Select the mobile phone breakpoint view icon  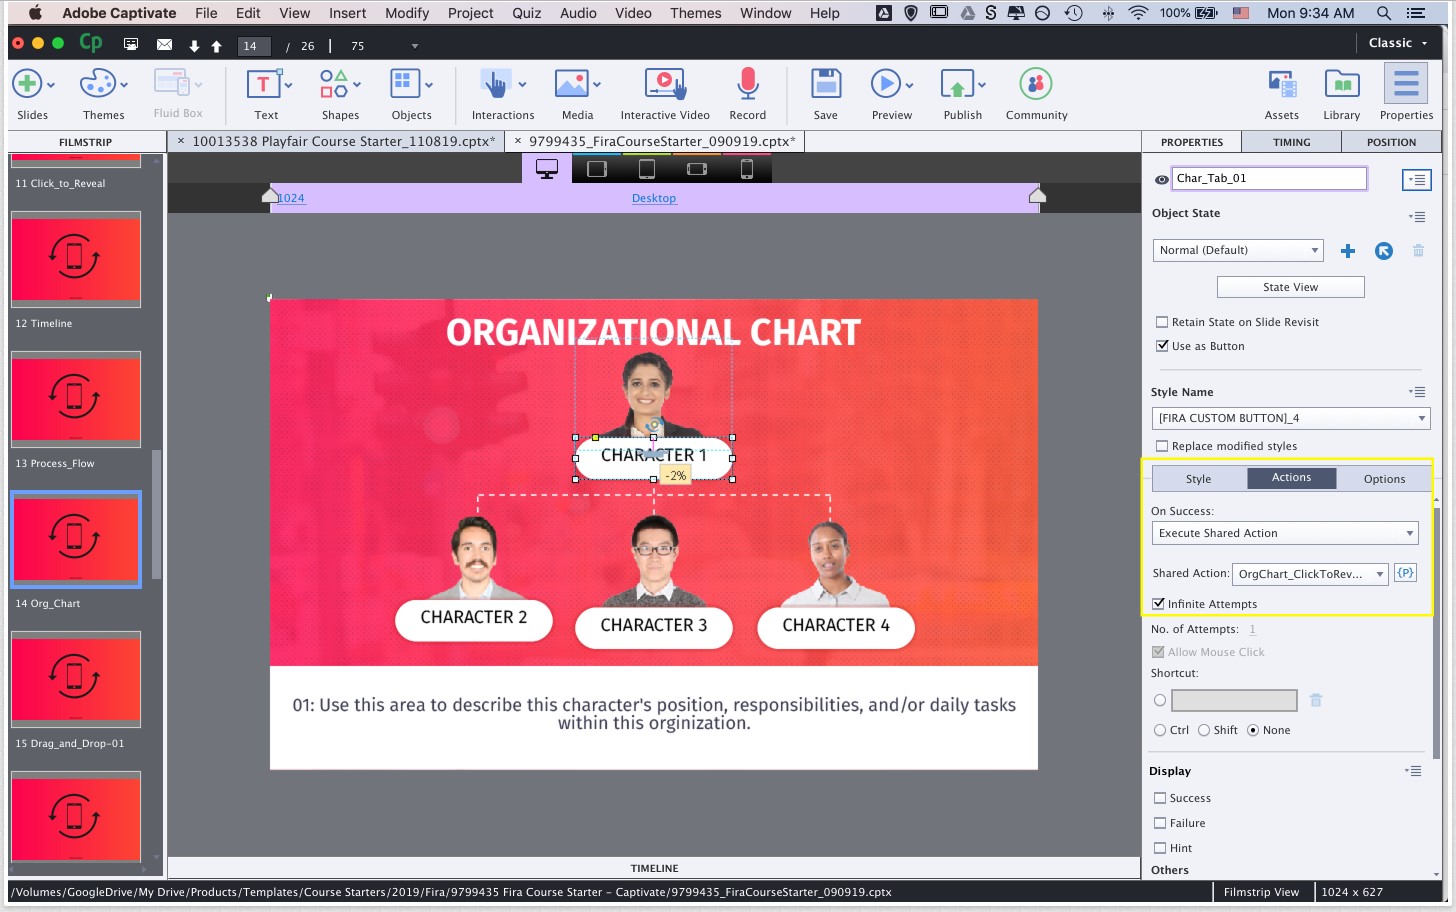point(746,169)
